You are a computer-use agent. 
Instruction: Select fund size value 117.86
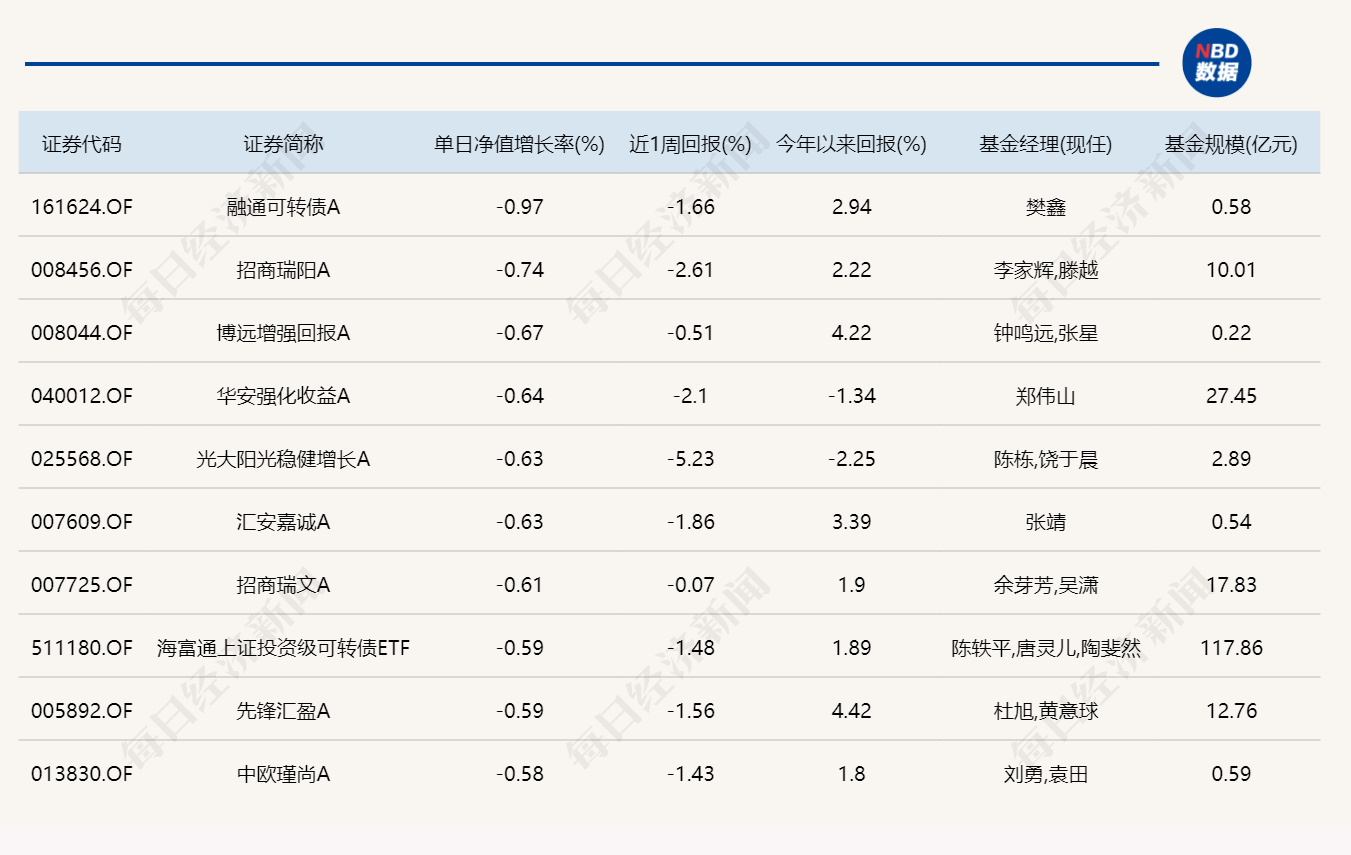click(x=1231, y=648)
